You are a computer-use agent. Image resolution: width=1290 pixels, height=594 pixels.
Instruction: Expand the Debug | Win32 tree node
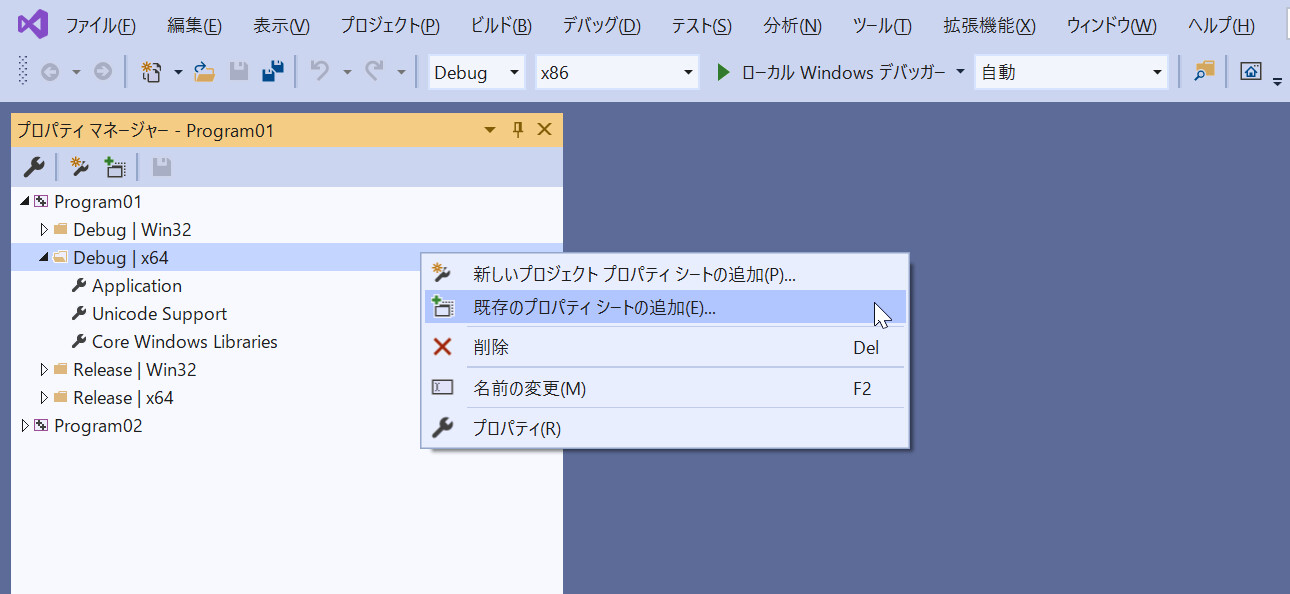[x=44, y=230]
